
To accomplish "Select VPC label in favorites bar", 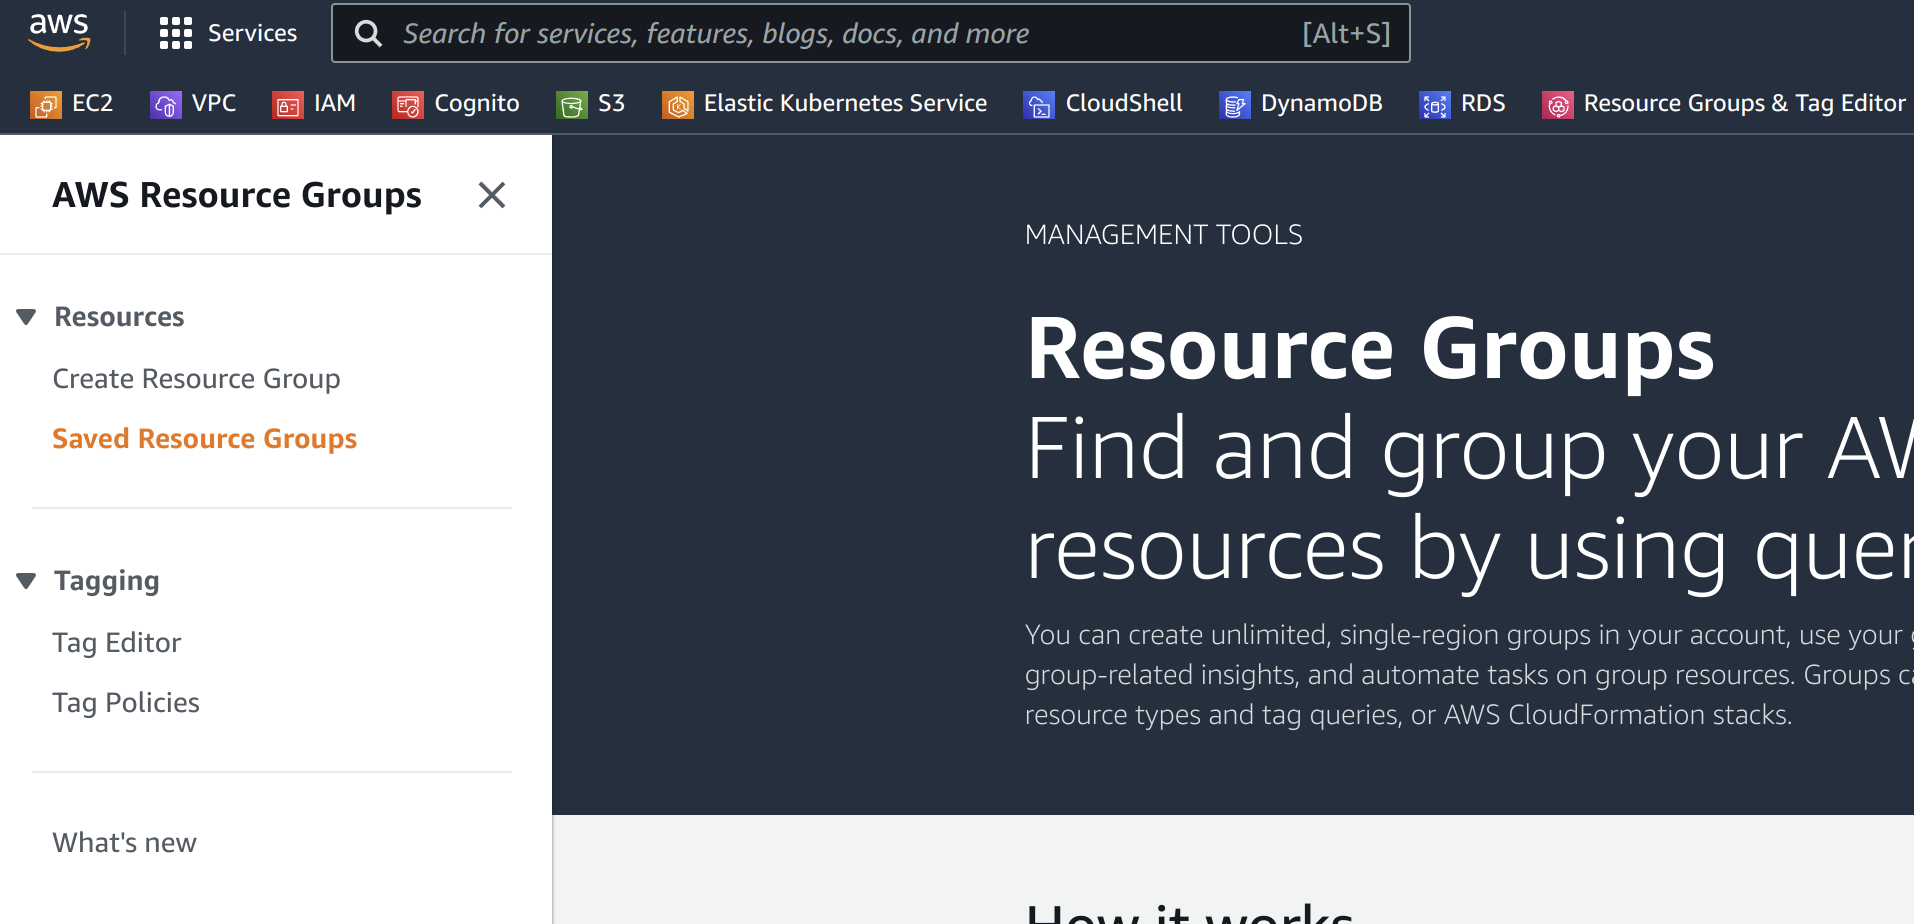I will (x=214, y=103).
